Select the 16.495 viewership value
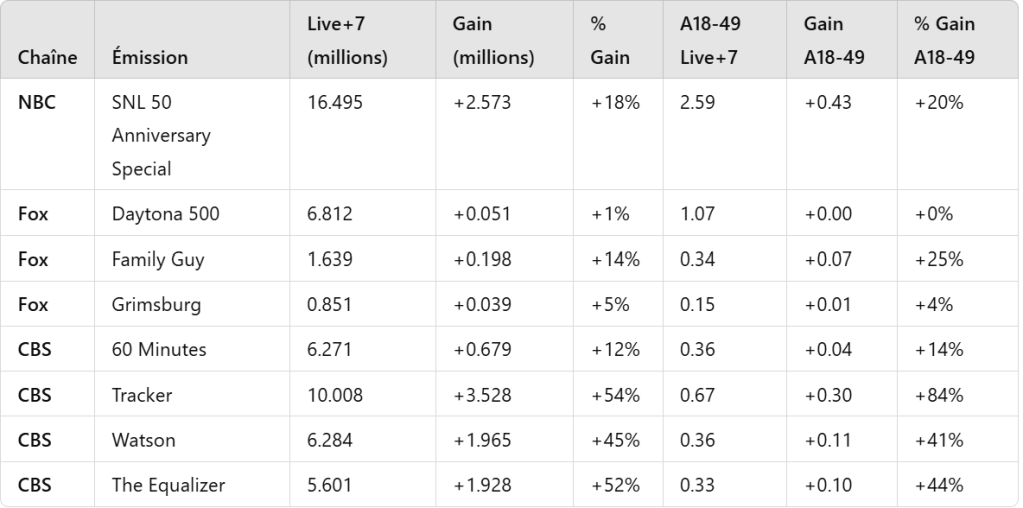 click(335, 102)
